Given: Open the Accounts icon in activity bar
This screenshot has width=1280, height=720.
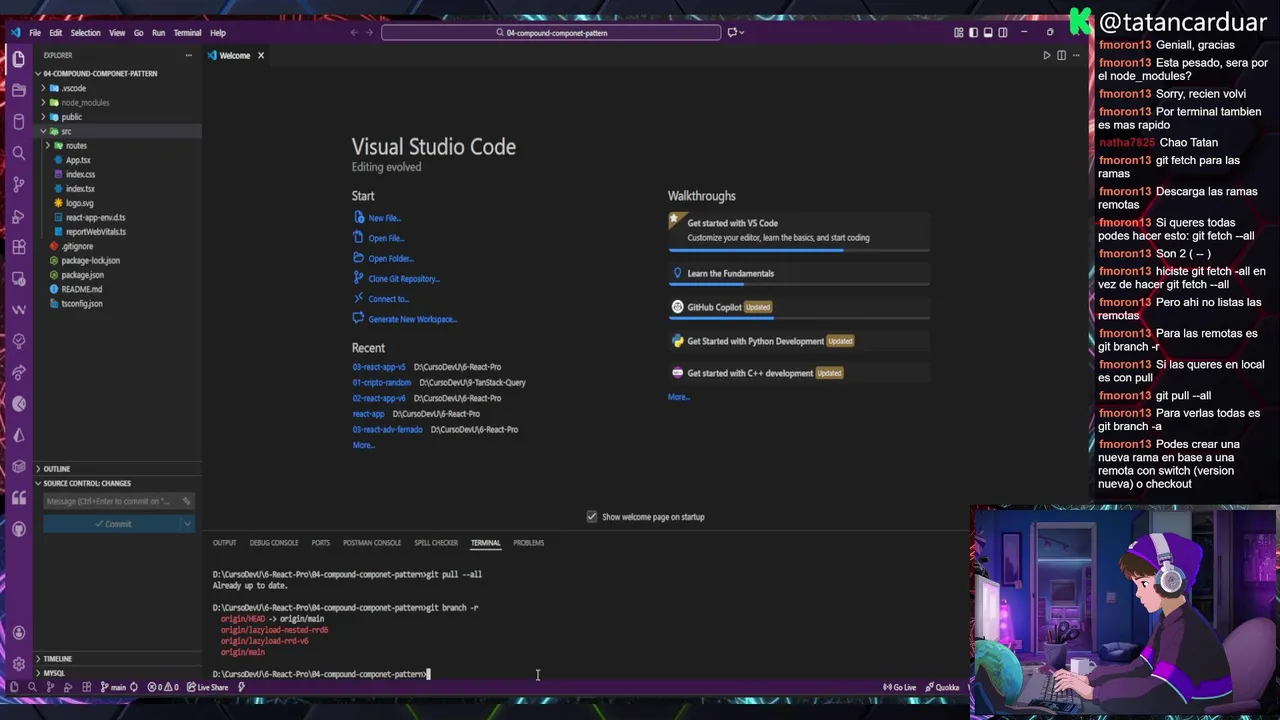Looking at the screenshot, I should click(x=18, y=633).
